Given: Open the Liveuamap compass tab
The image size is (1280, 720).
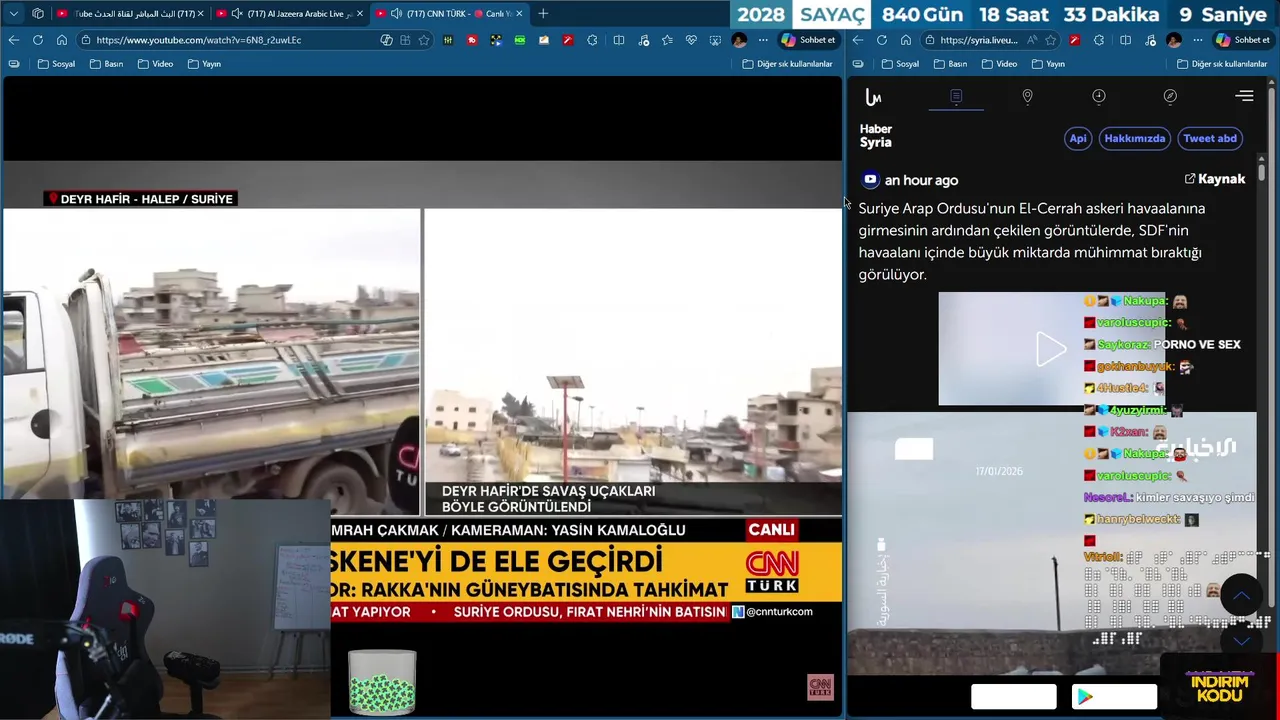Looking at the screenshot, I should [x=1170, y=96].
